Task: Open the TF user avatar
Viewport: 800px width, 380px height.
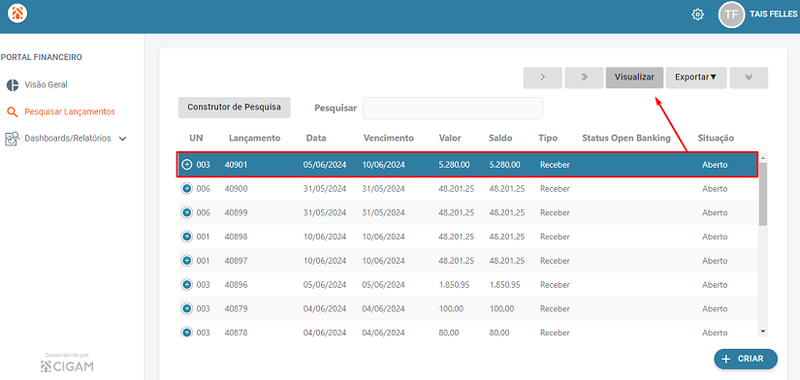Action: click(731, 14)
